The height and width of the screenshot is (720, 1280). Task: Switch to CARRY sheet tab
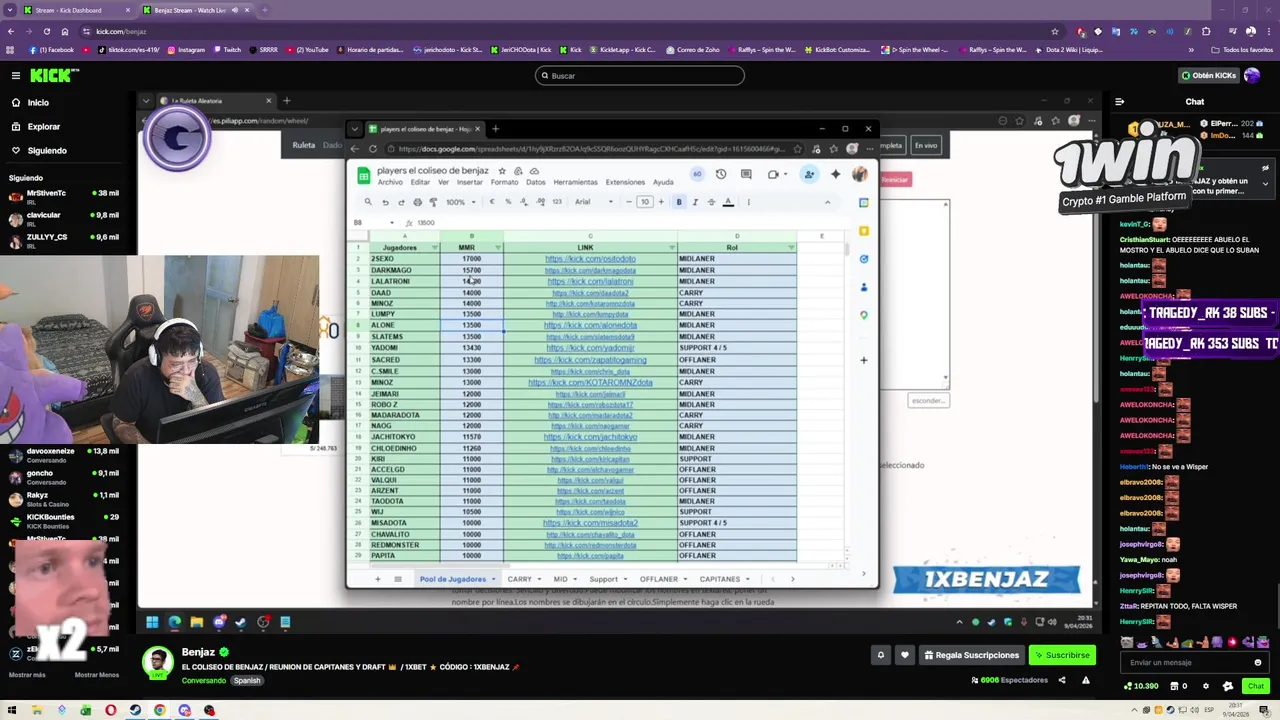[x=520, y=579]
